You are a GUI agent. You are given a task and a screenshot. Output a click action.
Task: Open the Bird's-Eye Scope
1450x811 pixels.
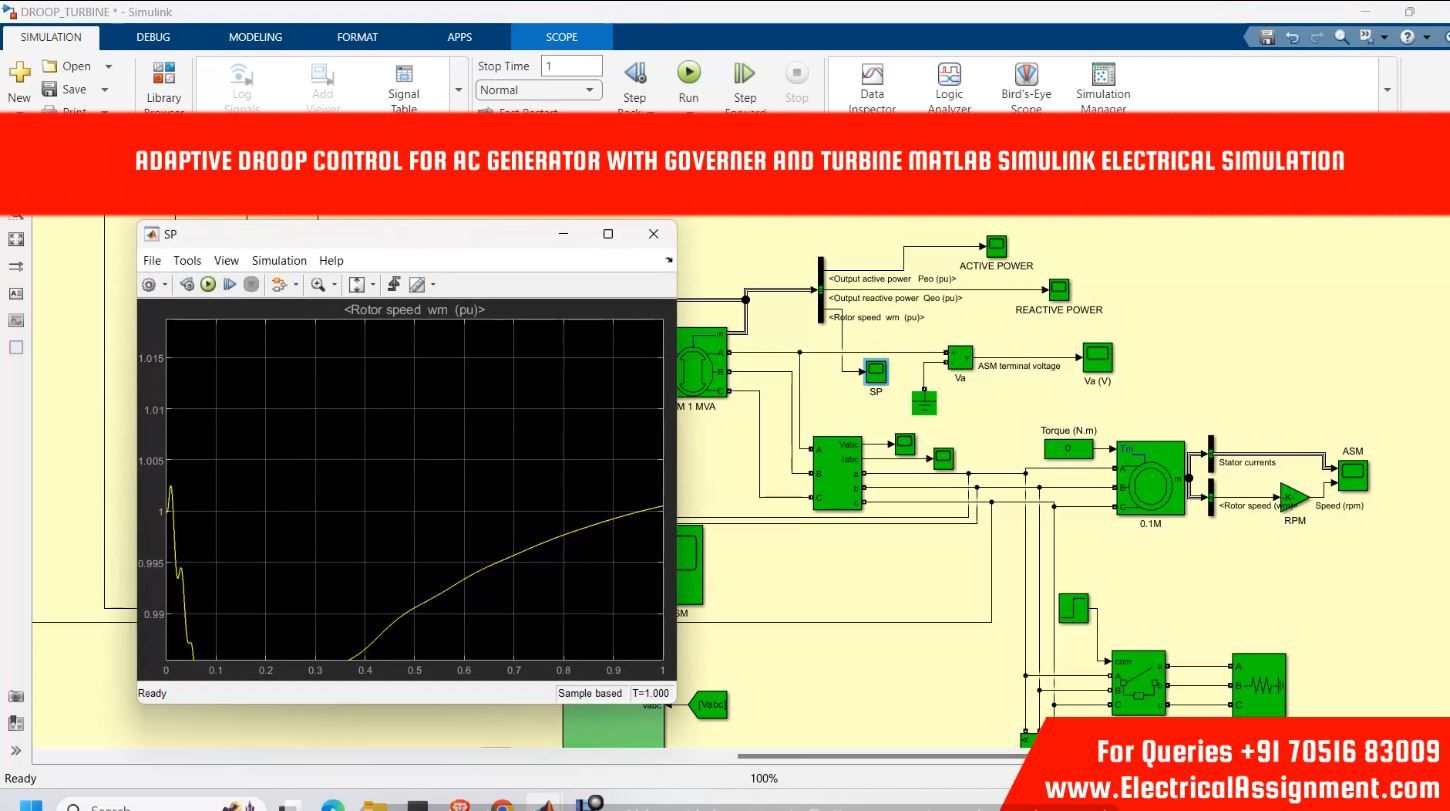[1026, 76]
